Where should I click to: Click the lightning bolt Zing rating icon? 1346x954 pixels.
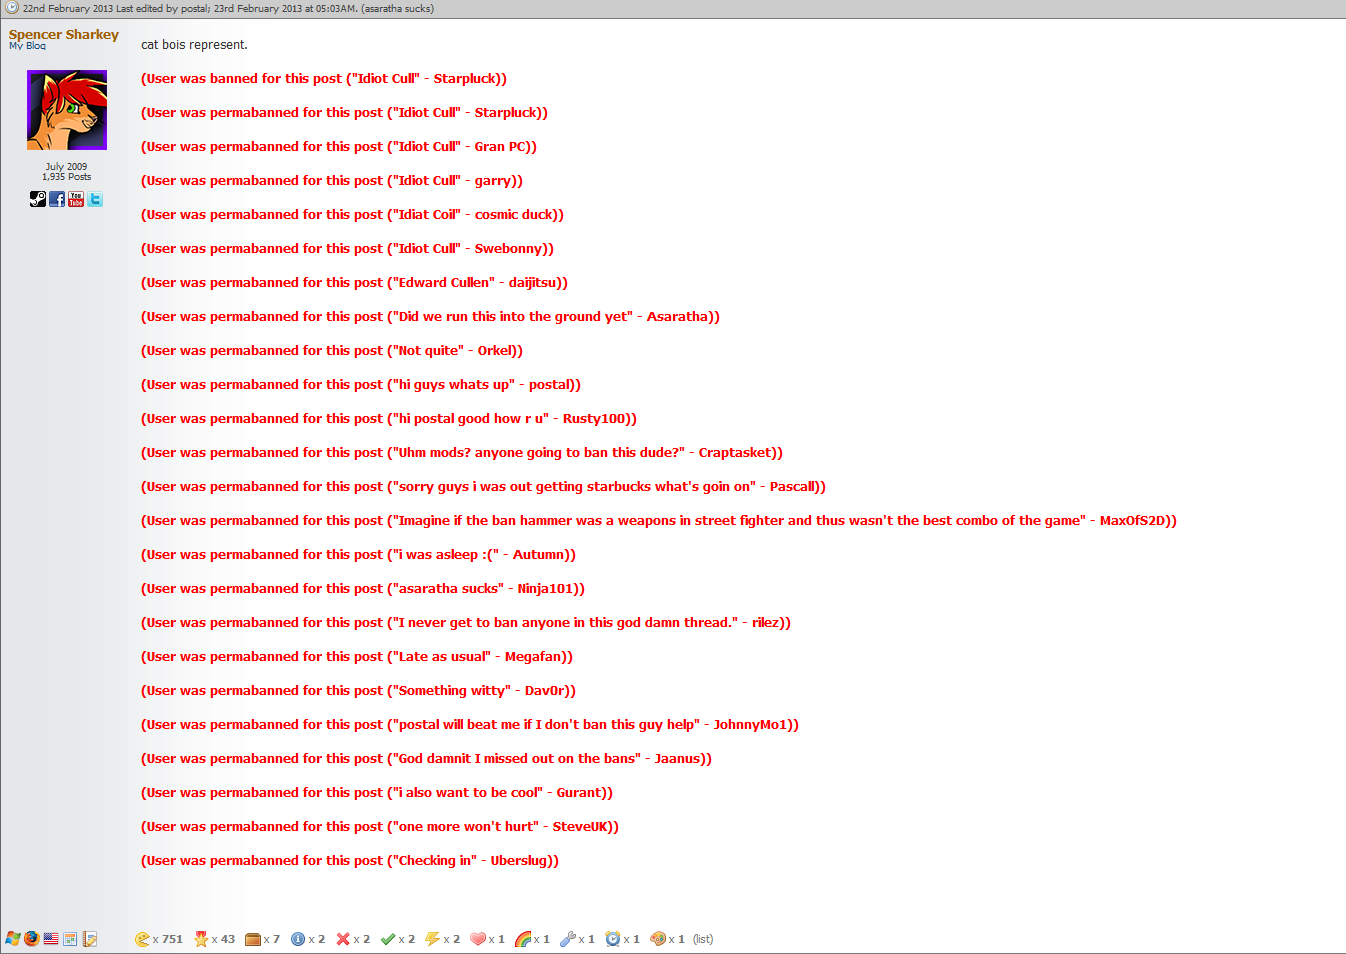pyautogui.click(x=433, y=939)
